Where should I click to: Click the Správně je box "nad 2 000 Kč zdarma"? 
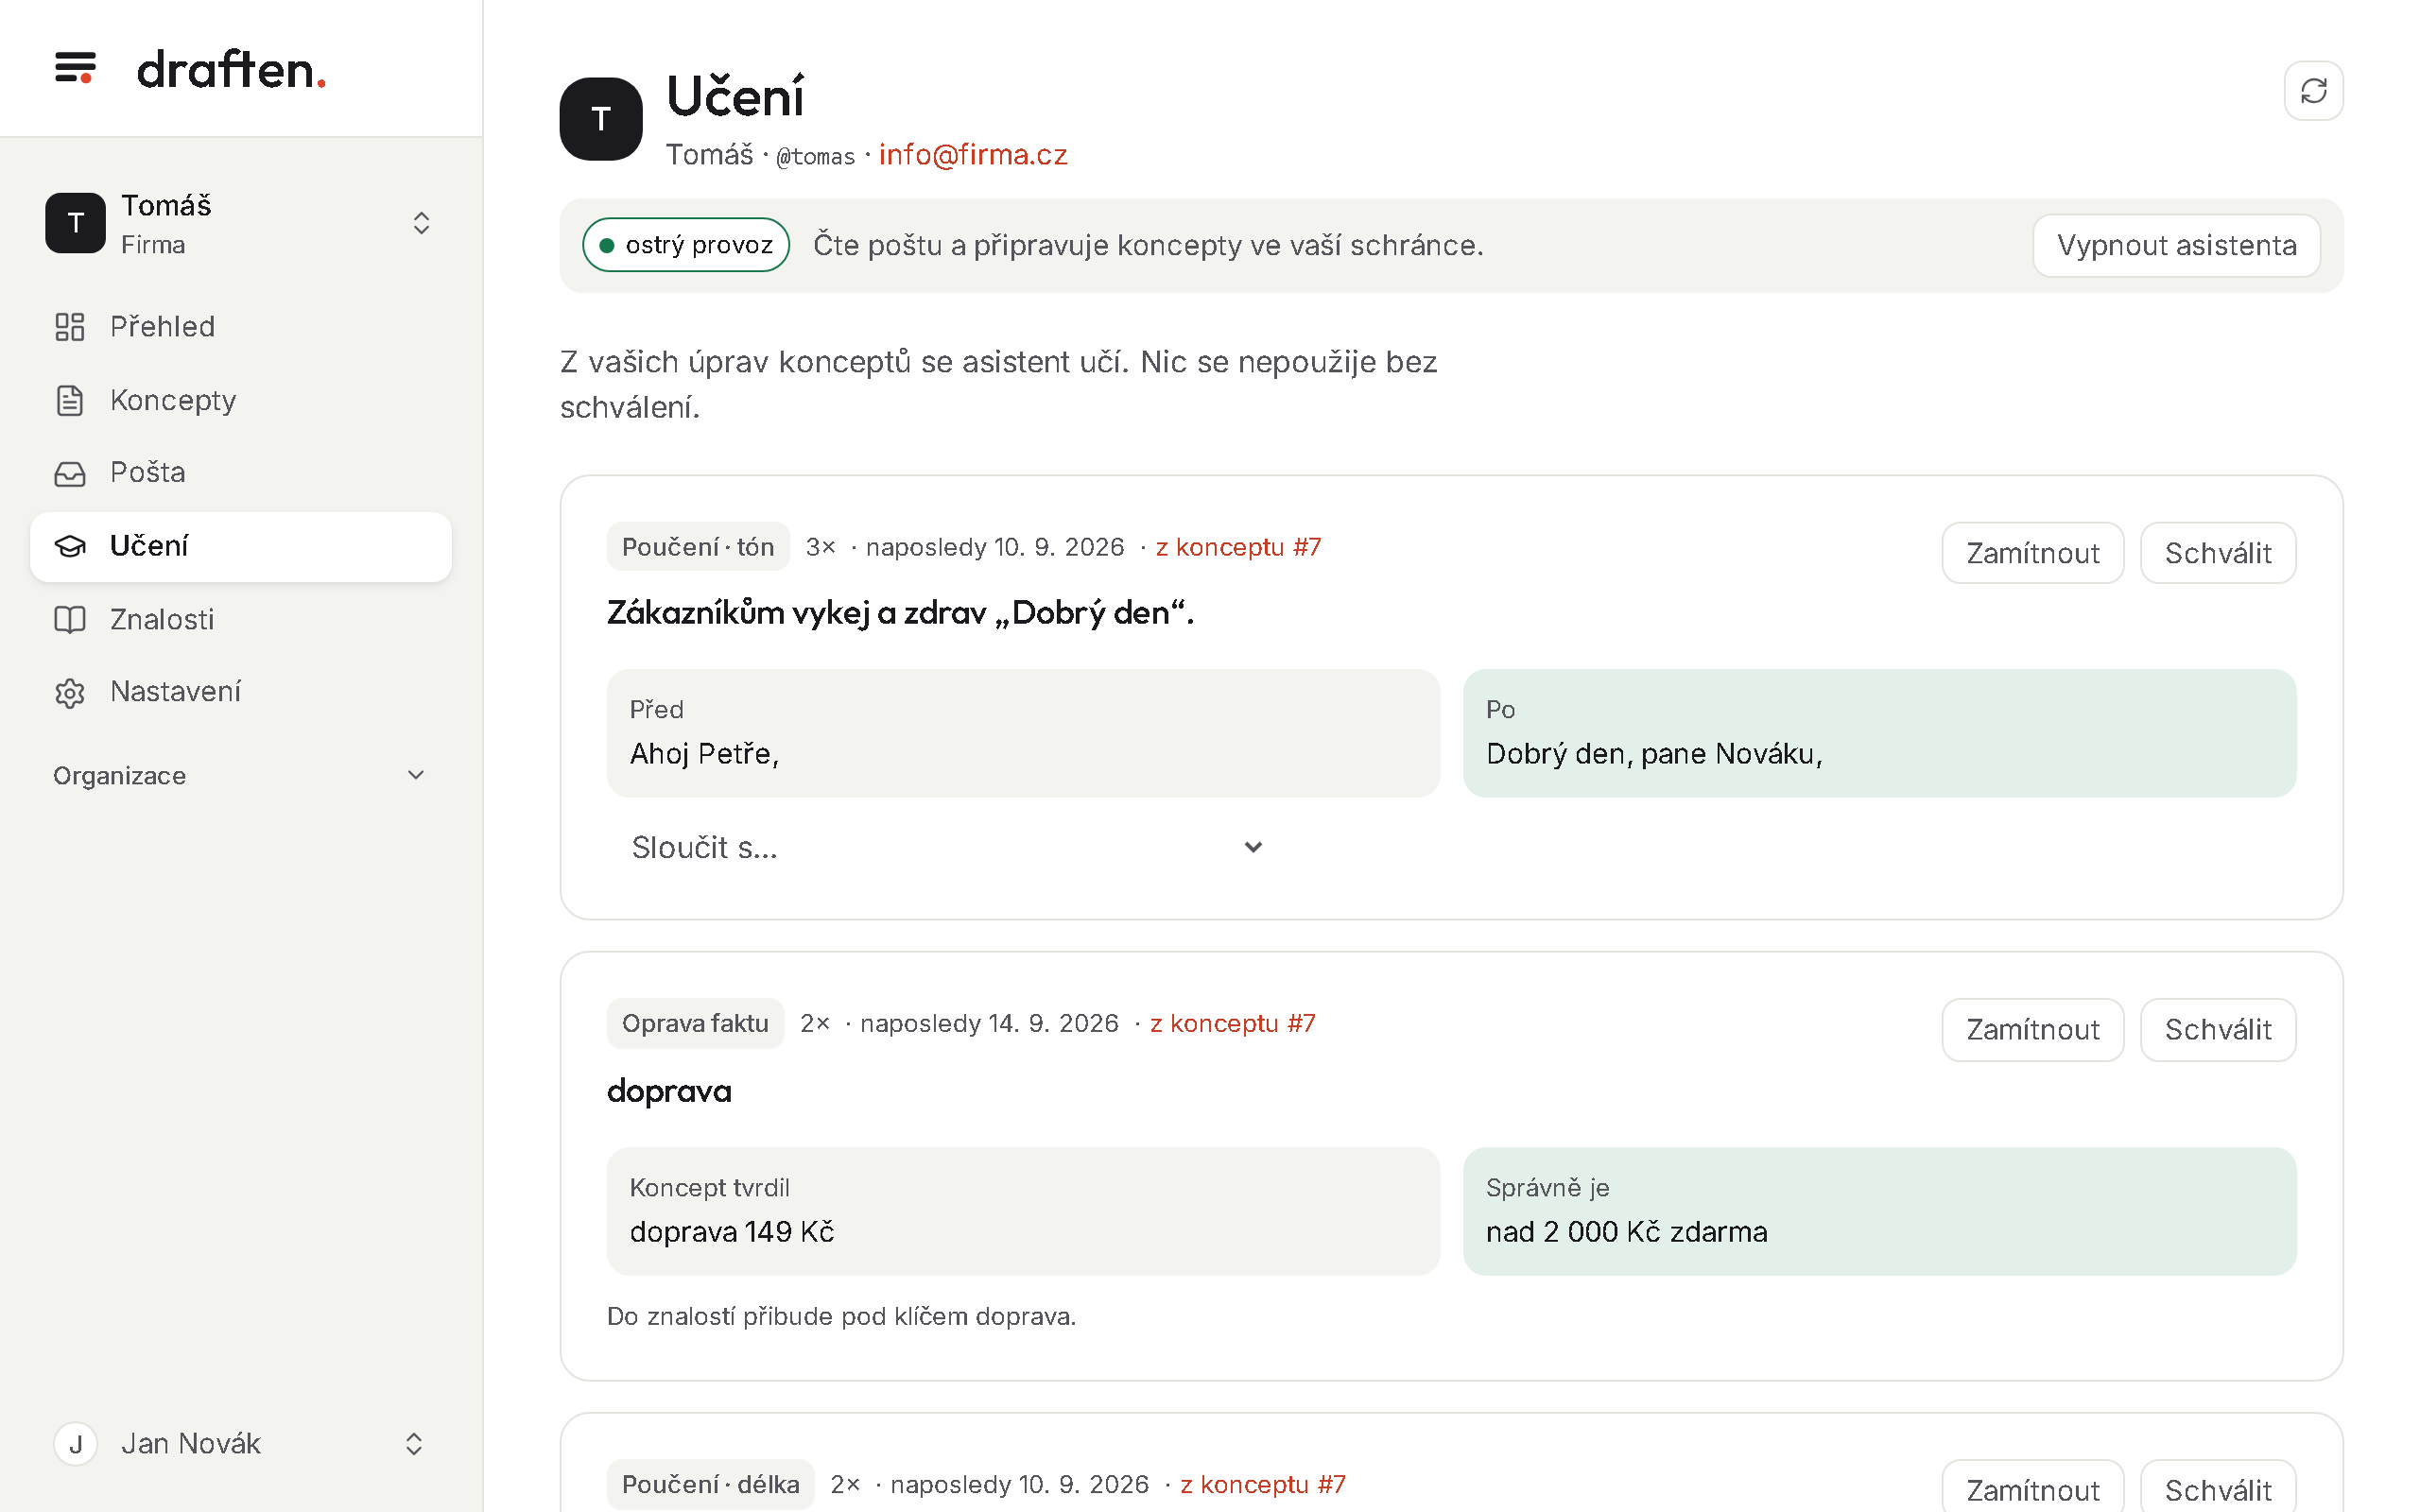pos(1879,1211)
